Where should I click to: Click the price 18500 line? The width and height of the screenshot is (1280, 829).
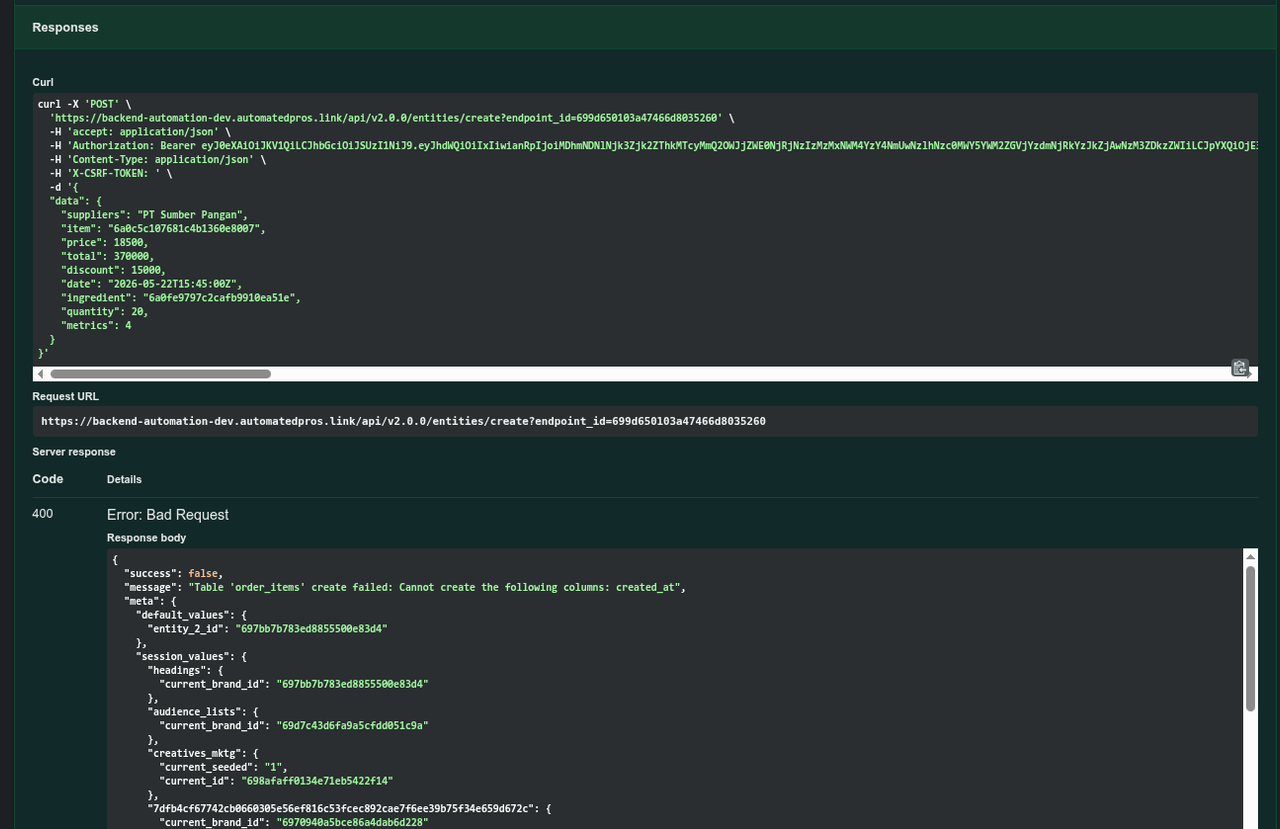[x=105, y=243]
